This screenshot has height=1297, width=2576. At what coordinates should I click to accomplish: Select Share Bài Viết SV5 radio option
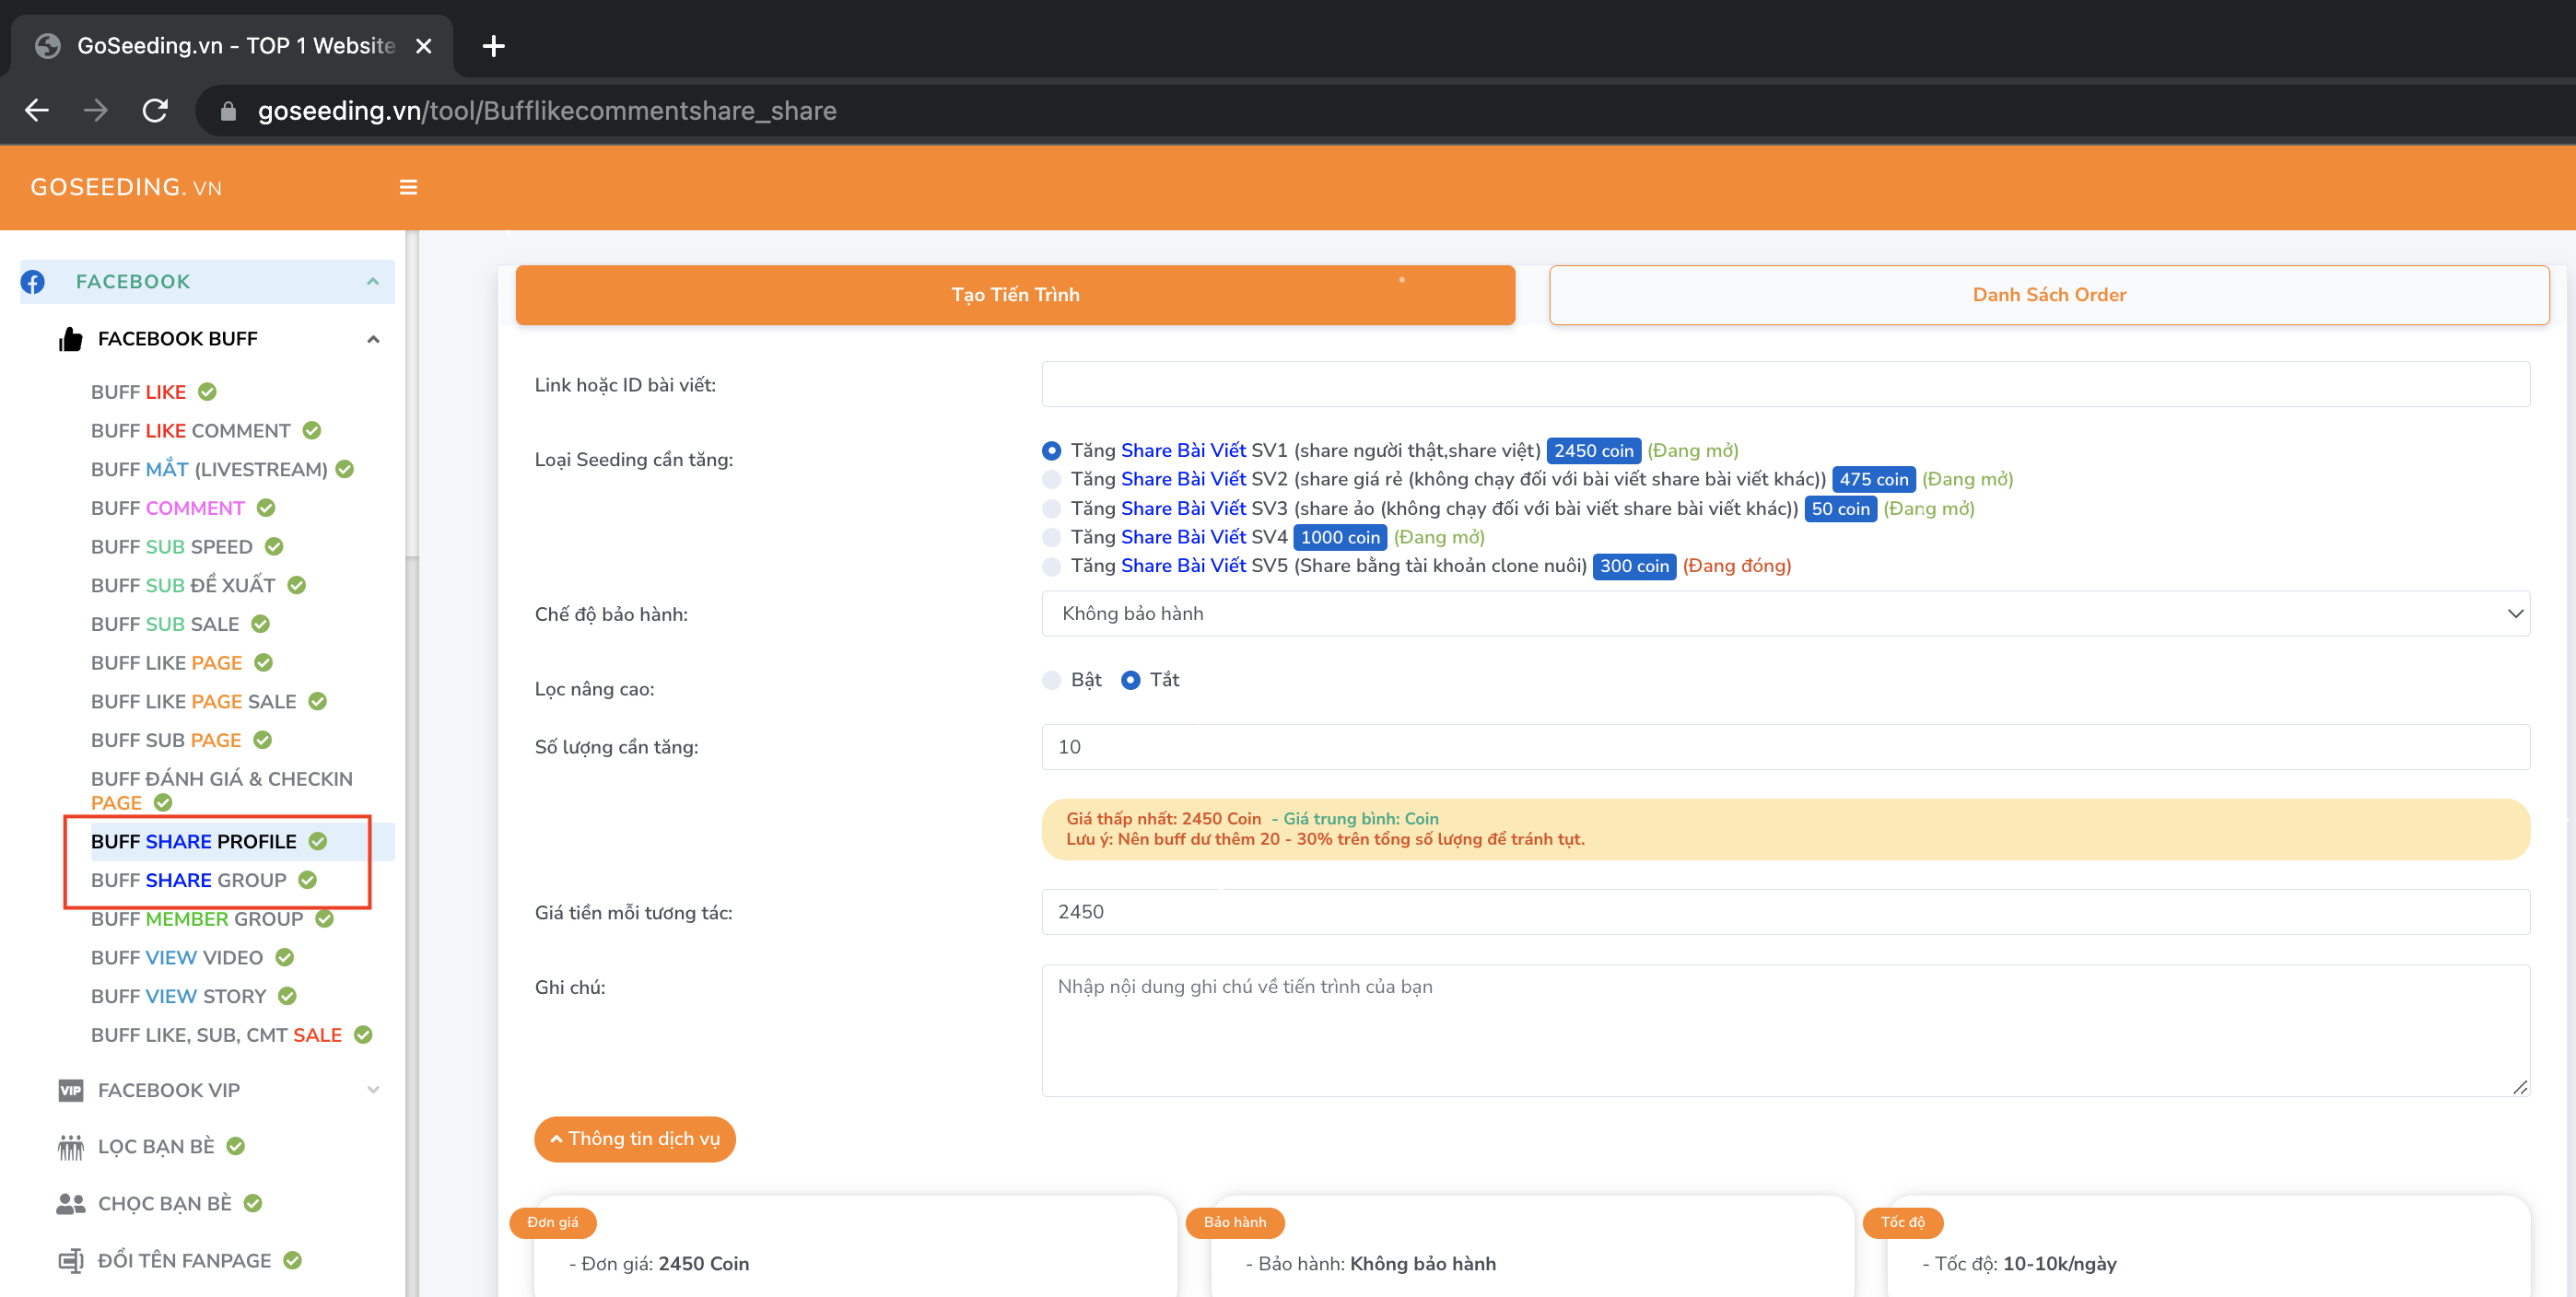click(x=1051, y=567)
